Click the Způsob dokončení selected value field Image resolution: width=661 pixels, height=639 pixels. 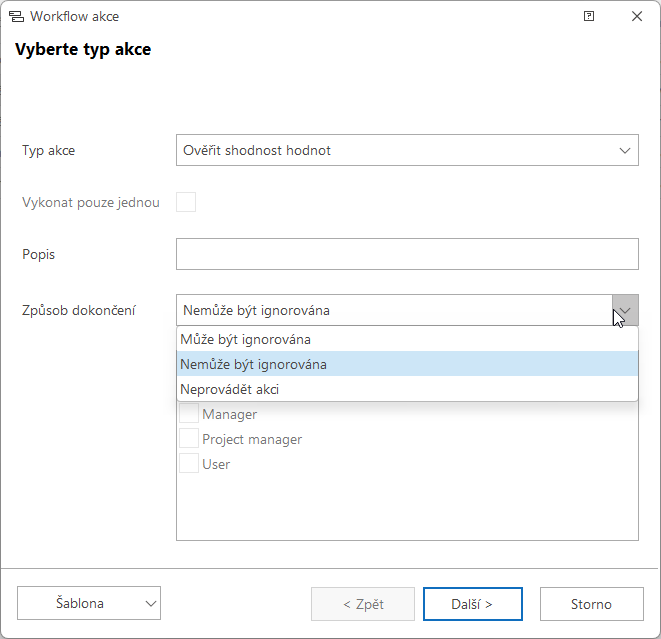click(394, 310)
